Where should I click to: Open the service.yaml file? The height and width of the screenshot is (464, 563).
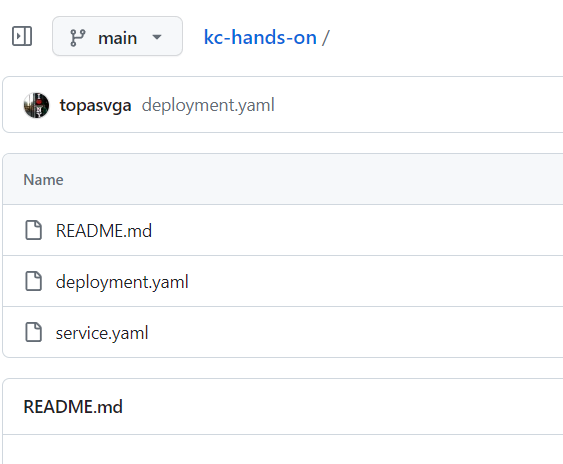tap(102, 333)
